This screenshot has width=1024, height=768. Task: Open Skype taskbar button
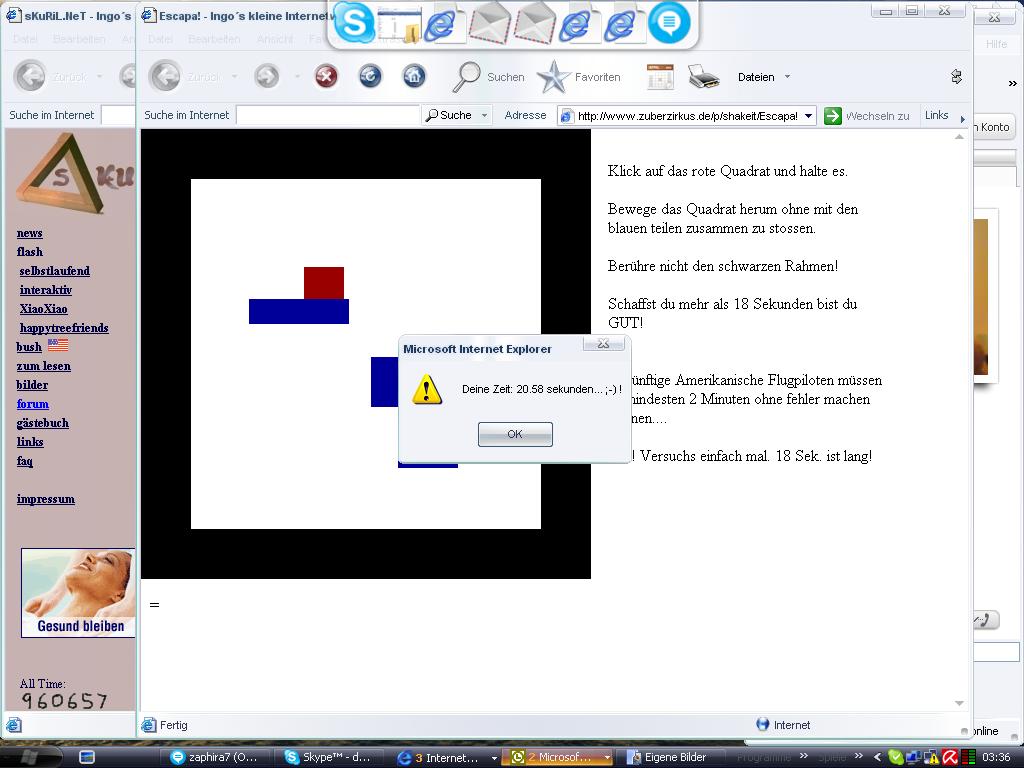pos(330,757)
